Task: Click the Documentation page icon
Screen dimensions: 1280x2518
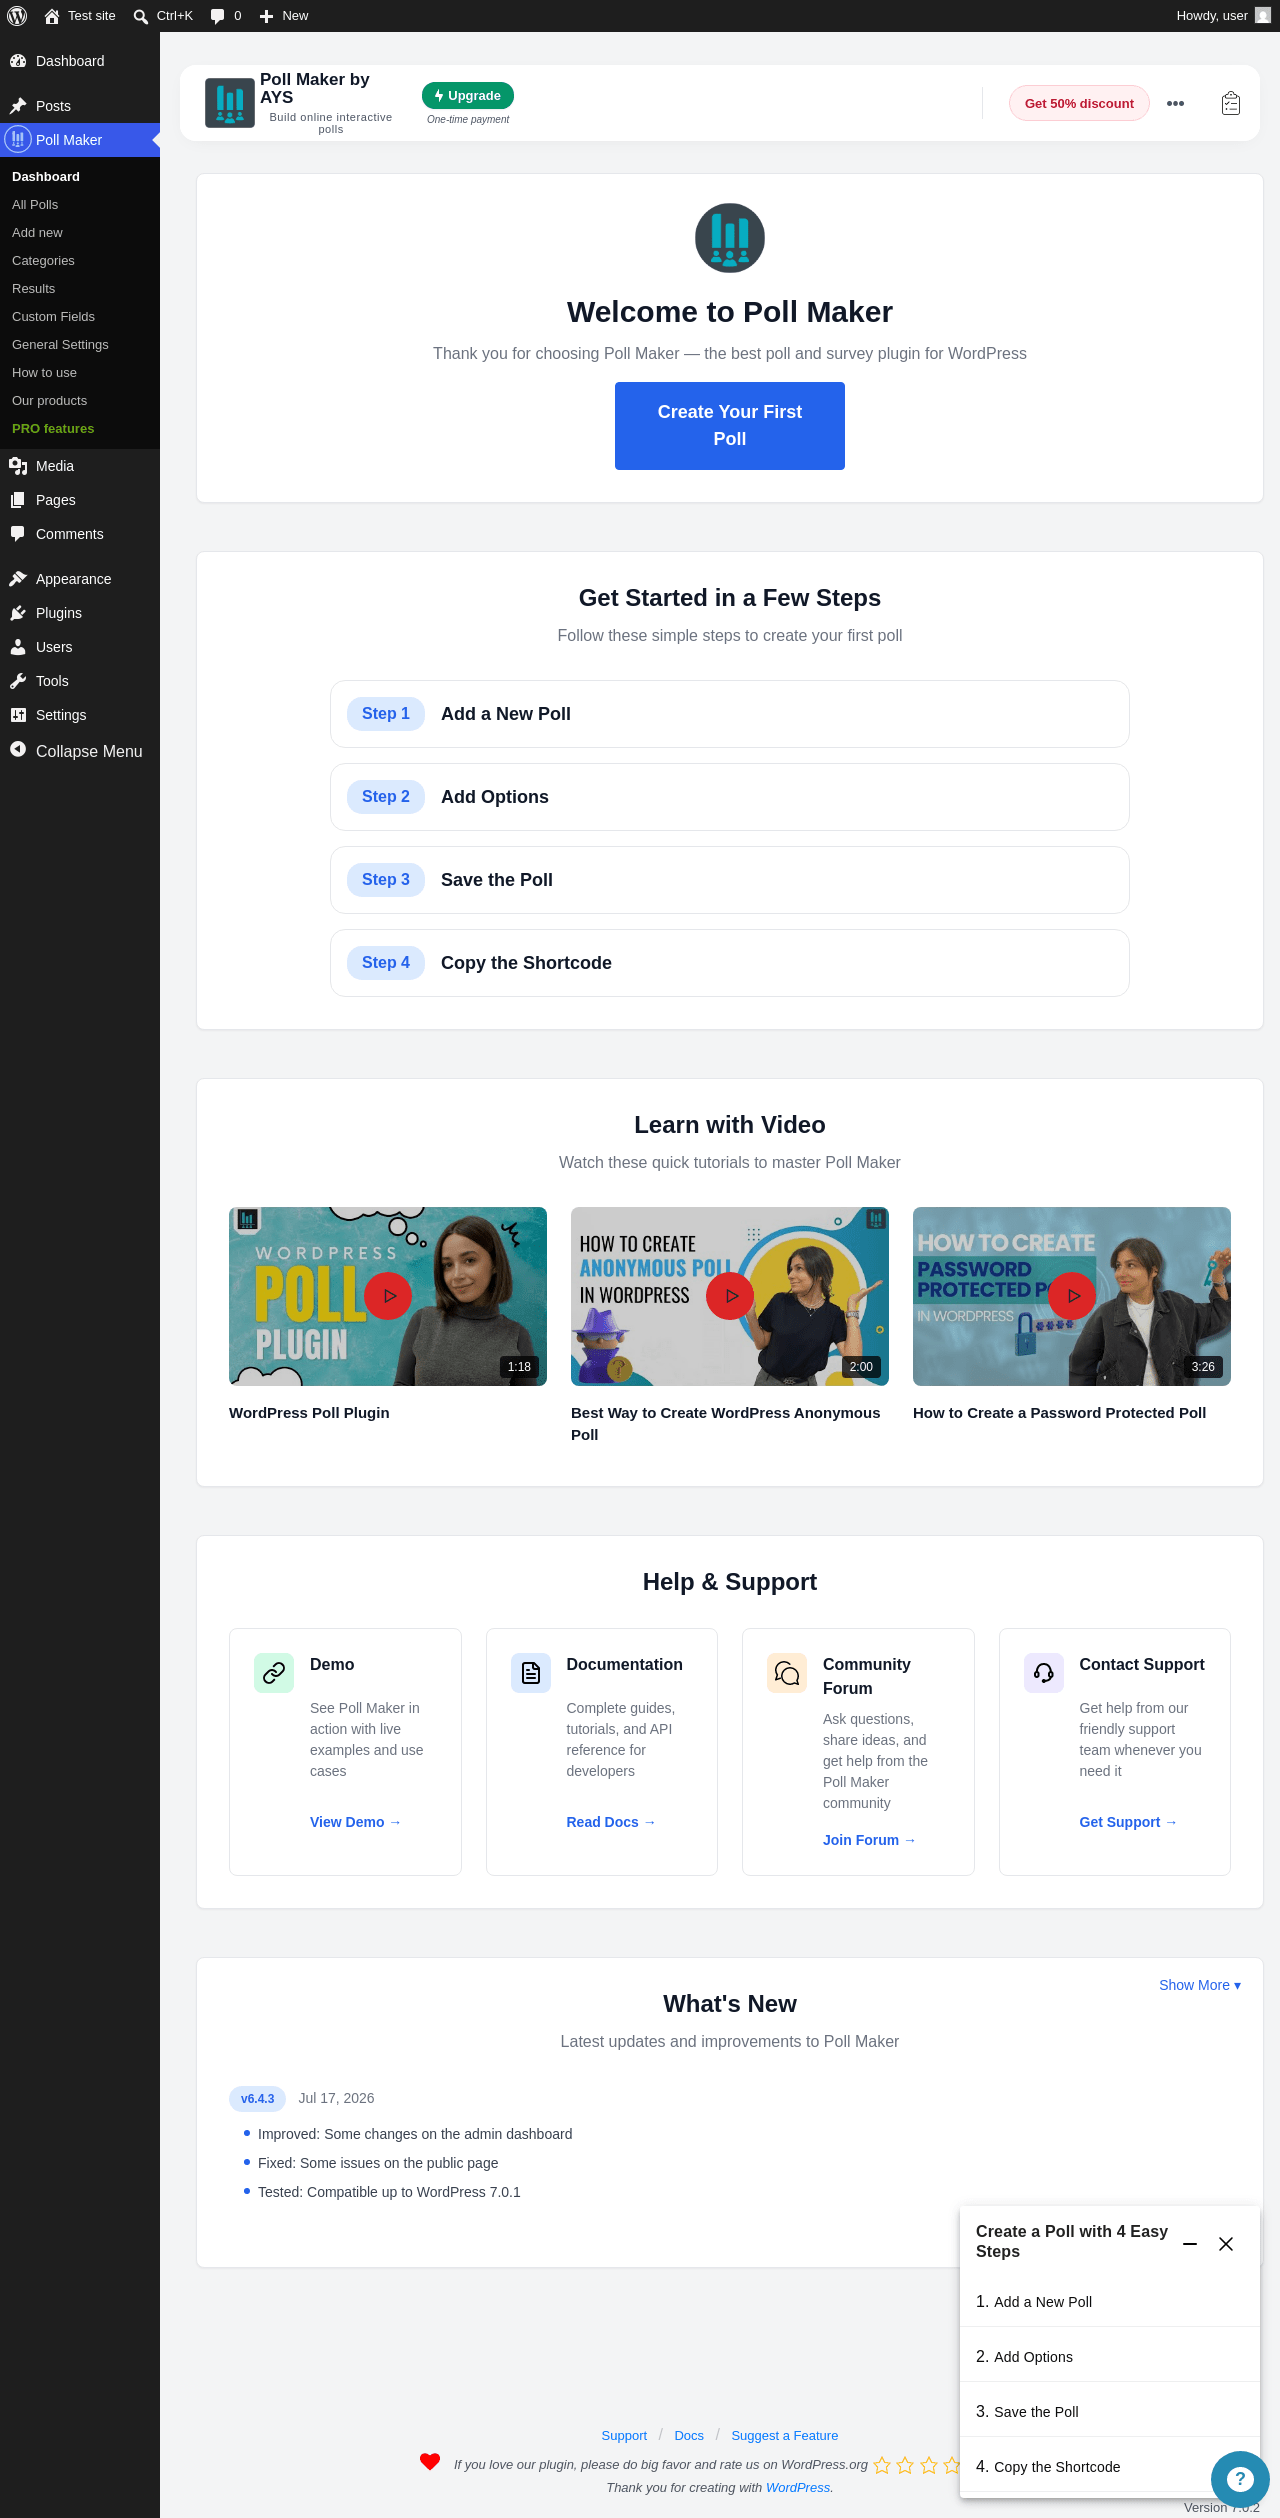Action: point(531,1673)
